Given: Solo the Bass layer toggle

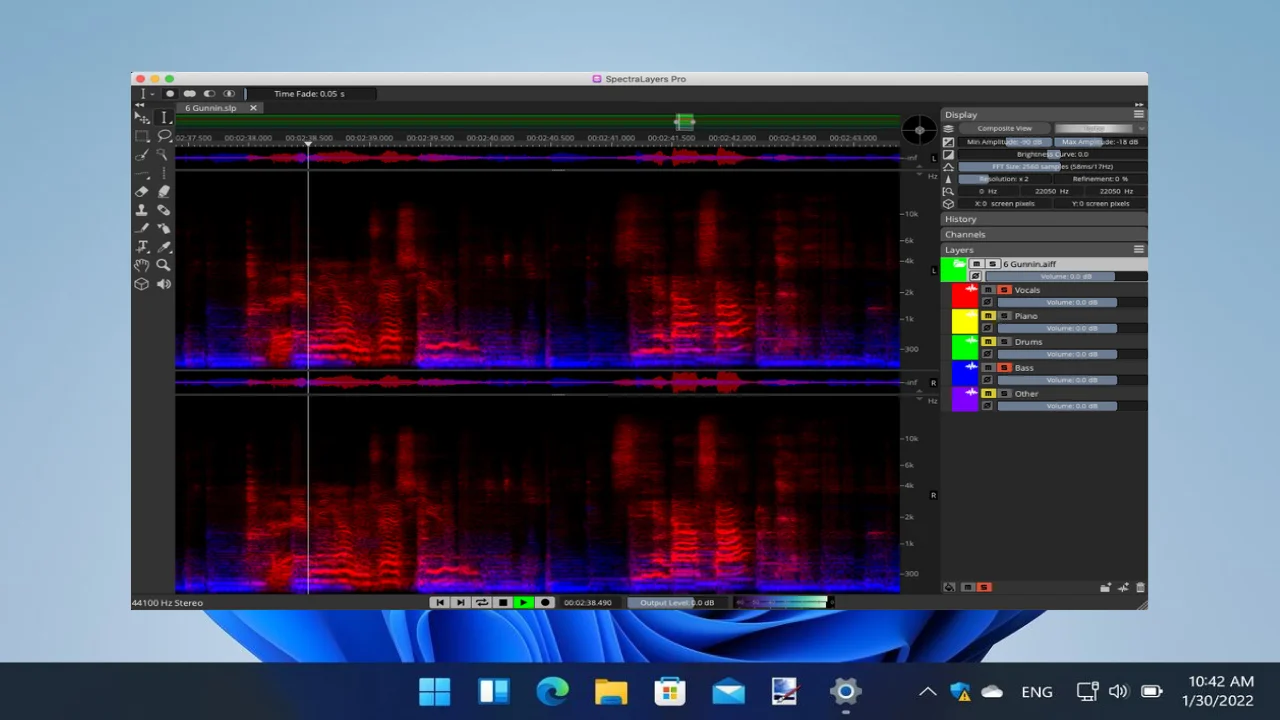Looking at the screenshot, I should click(1004, 368).
